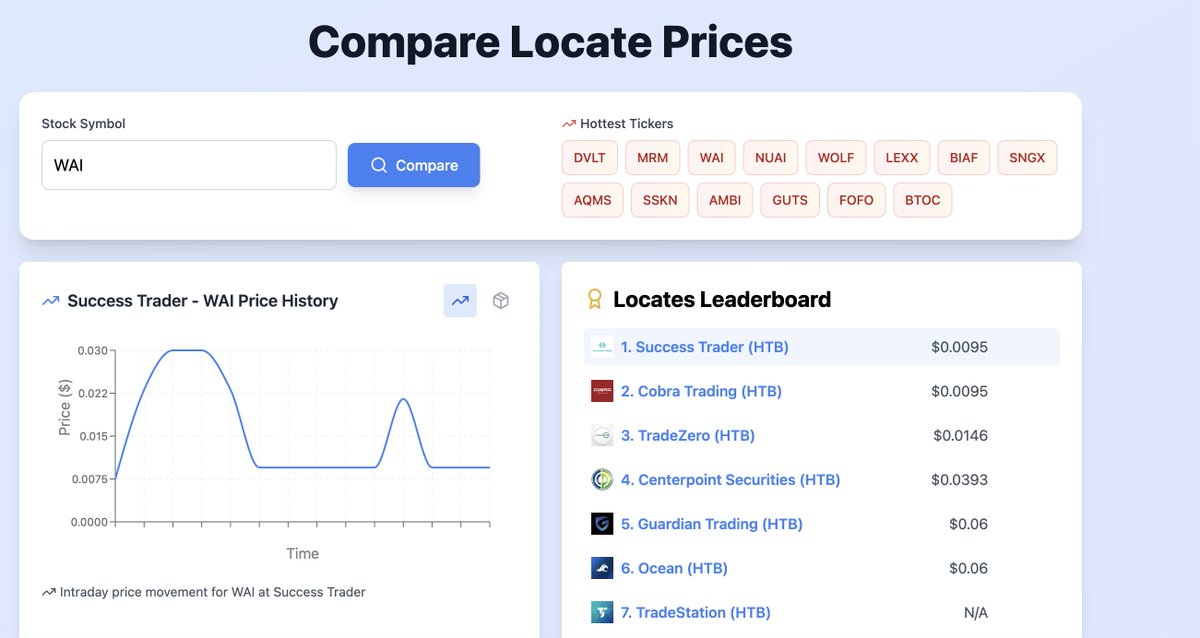Click the 0.030 price axis label
The width and height of the screenshot is (1200, 638).
[x=92, y=350]
